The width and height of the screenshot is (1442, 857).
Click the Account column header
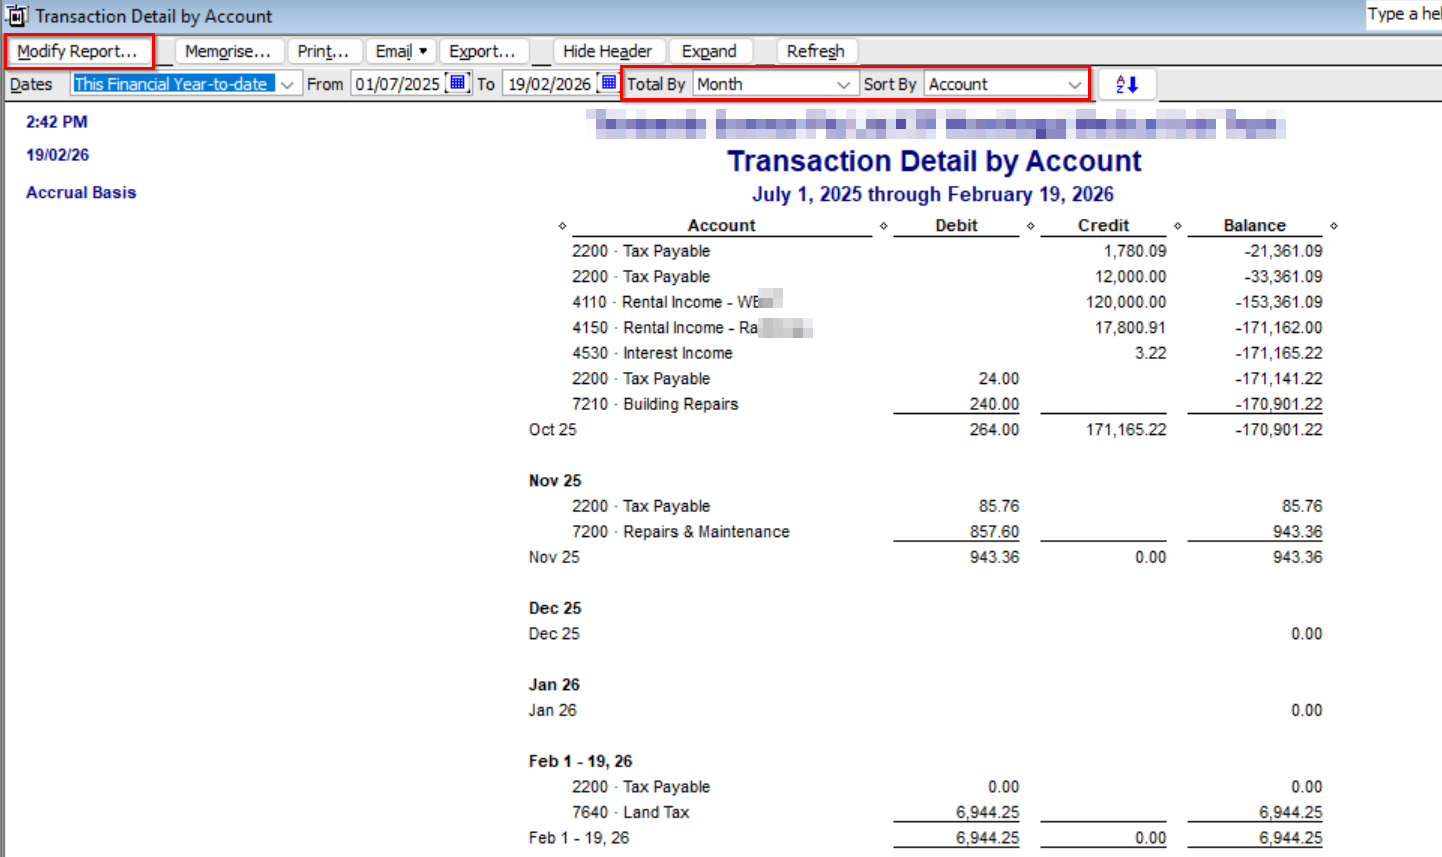click(722, 225)
